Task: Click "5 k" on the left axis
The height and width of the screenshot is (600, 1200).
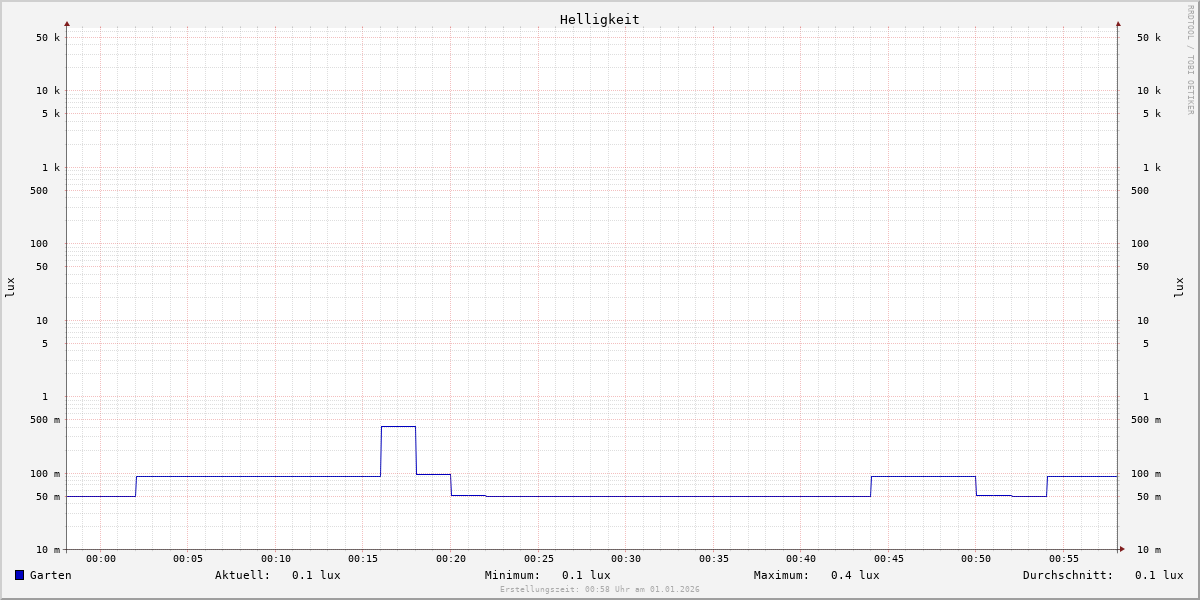Action: 51,114
